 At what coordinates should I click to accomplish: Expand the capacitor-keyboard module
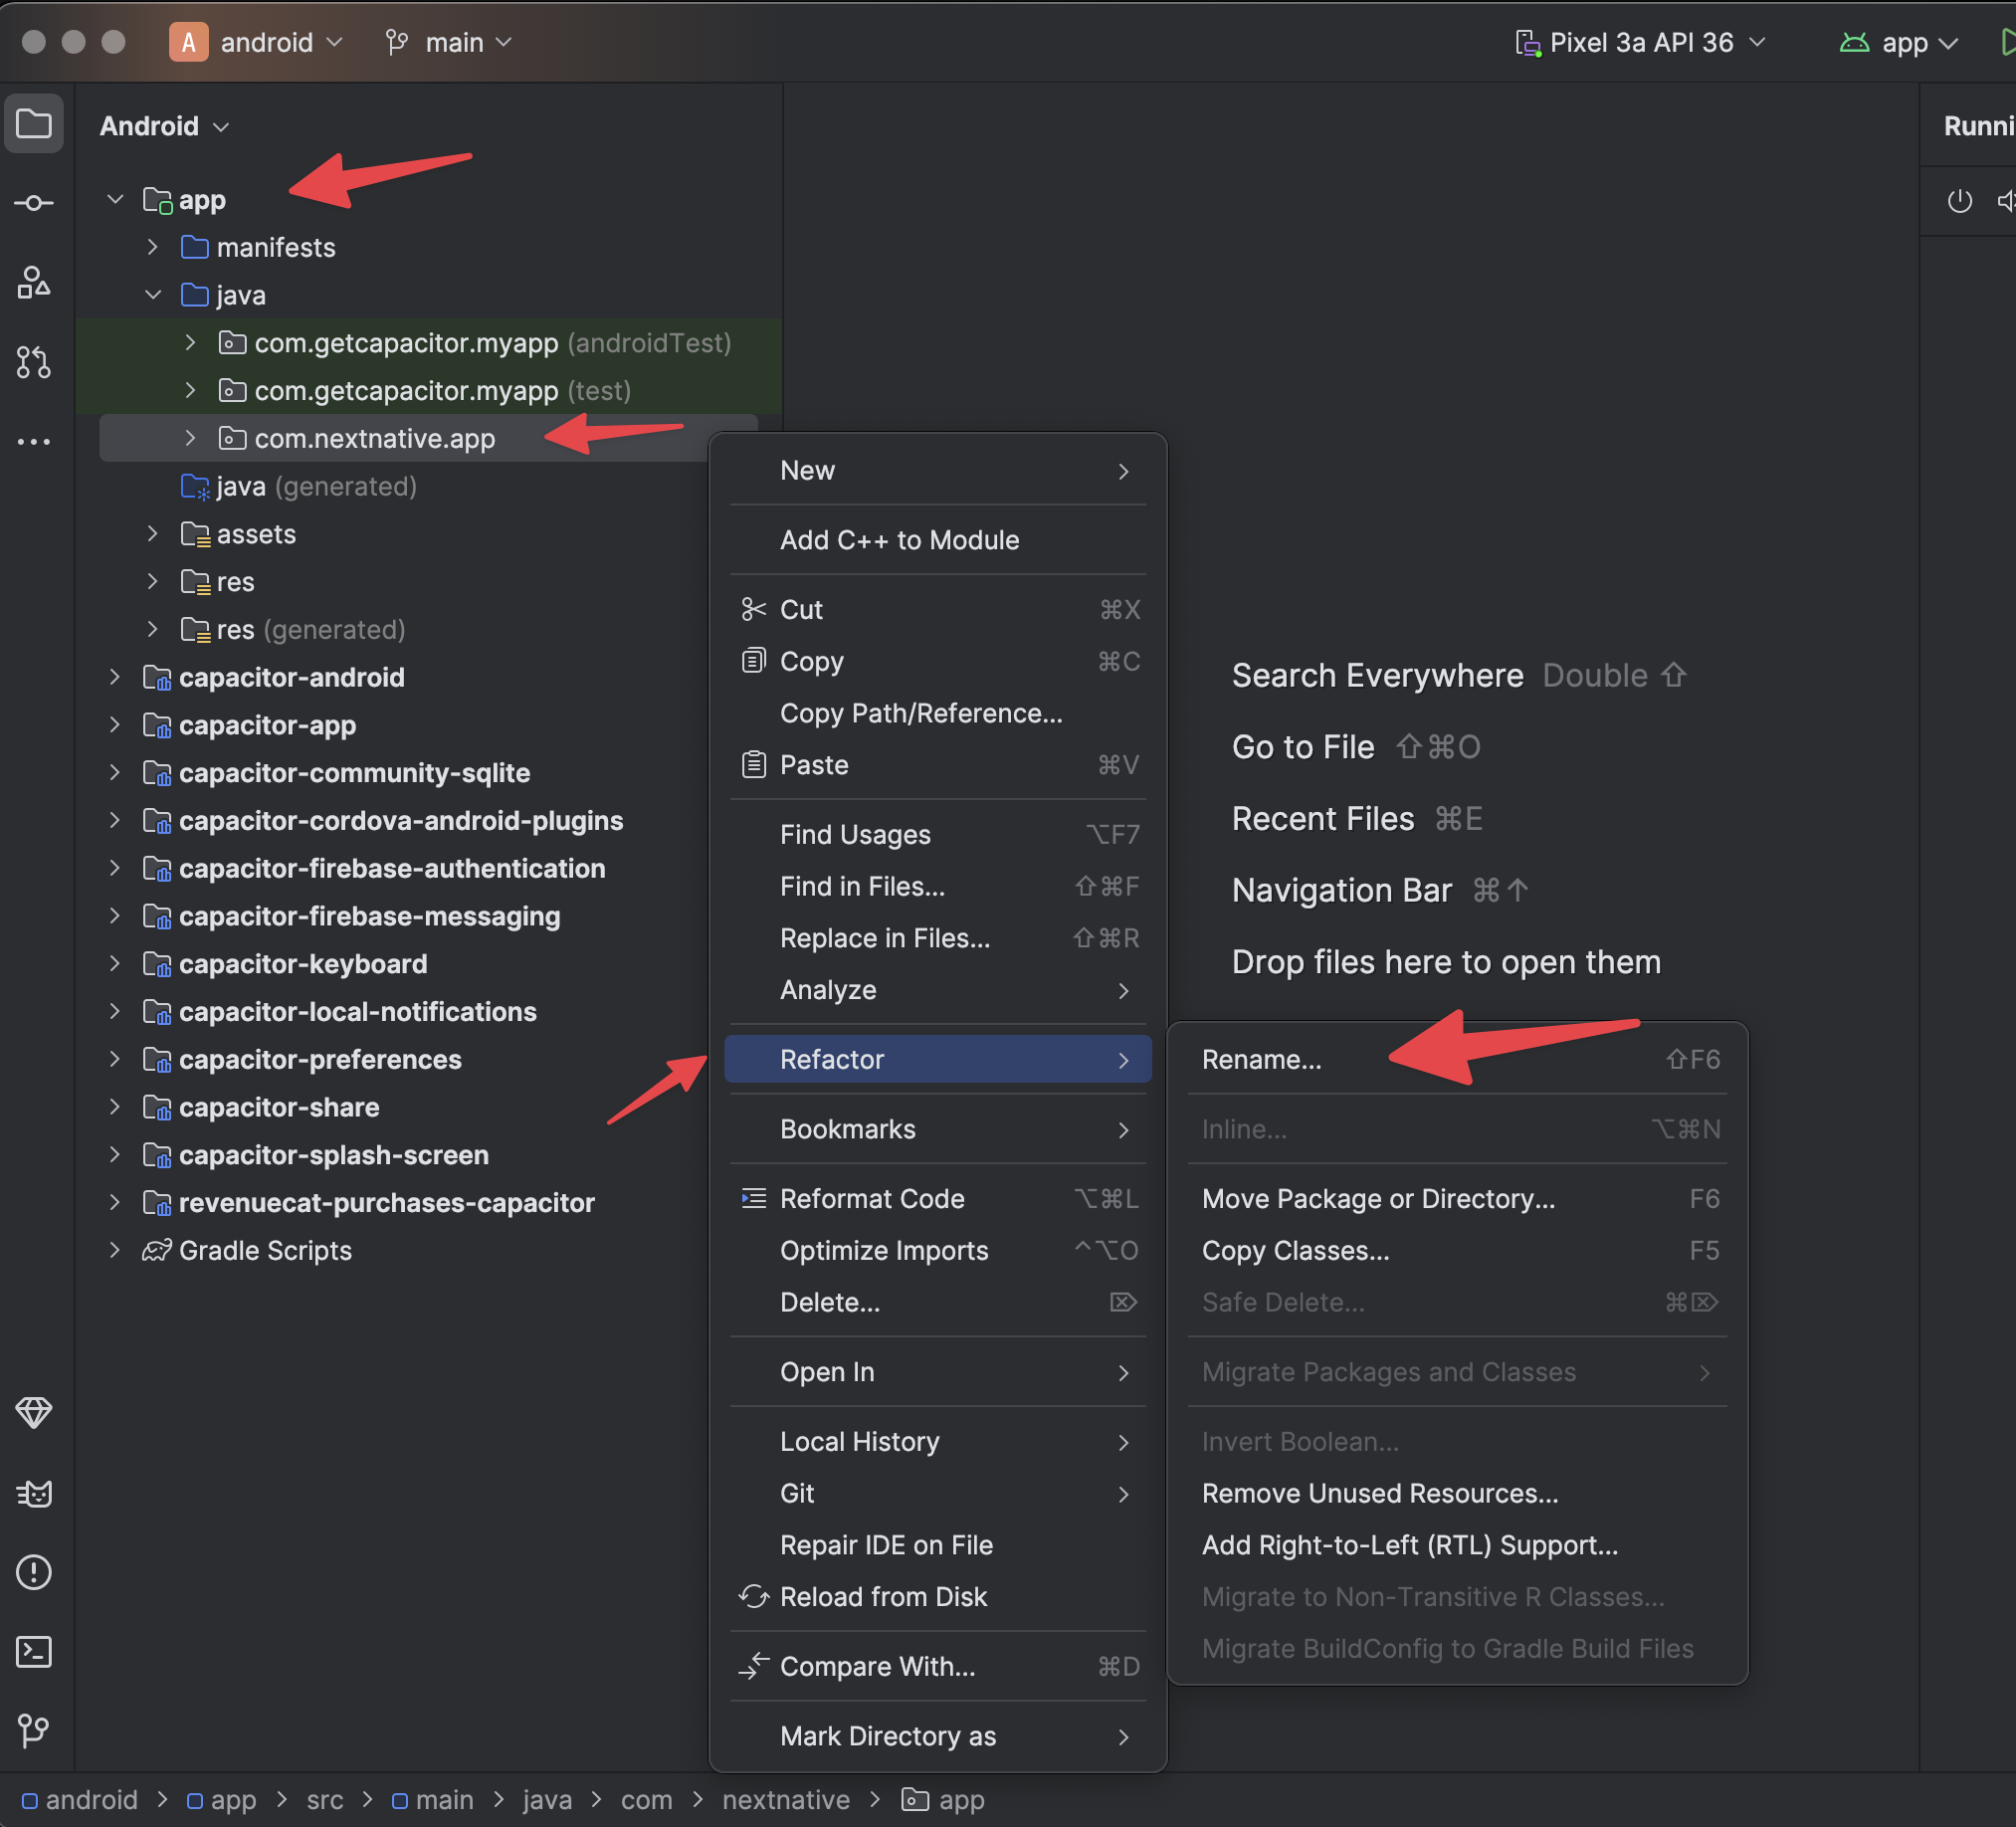click(114, 964)
